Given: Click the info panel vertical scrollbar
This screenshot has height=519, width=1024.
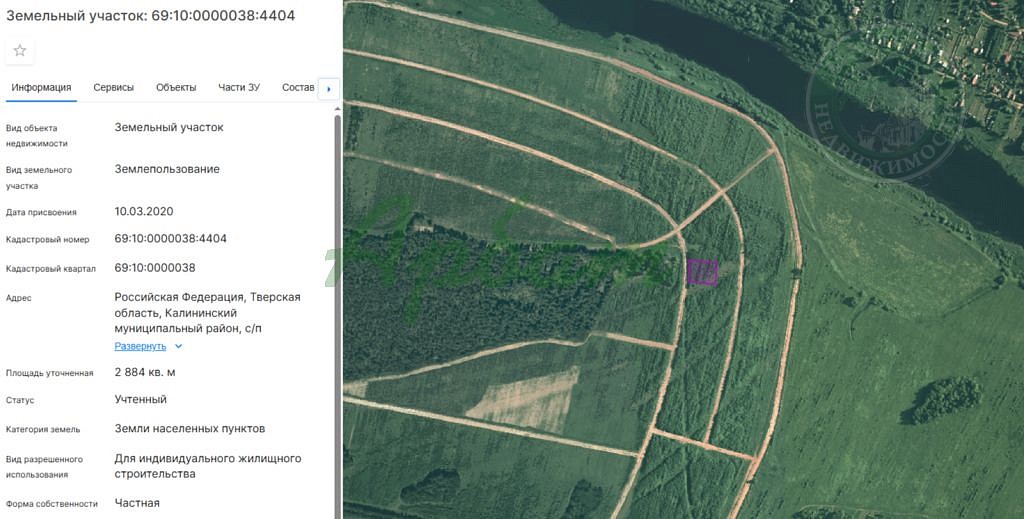Looking at the screenshot, I should (337, 300).
